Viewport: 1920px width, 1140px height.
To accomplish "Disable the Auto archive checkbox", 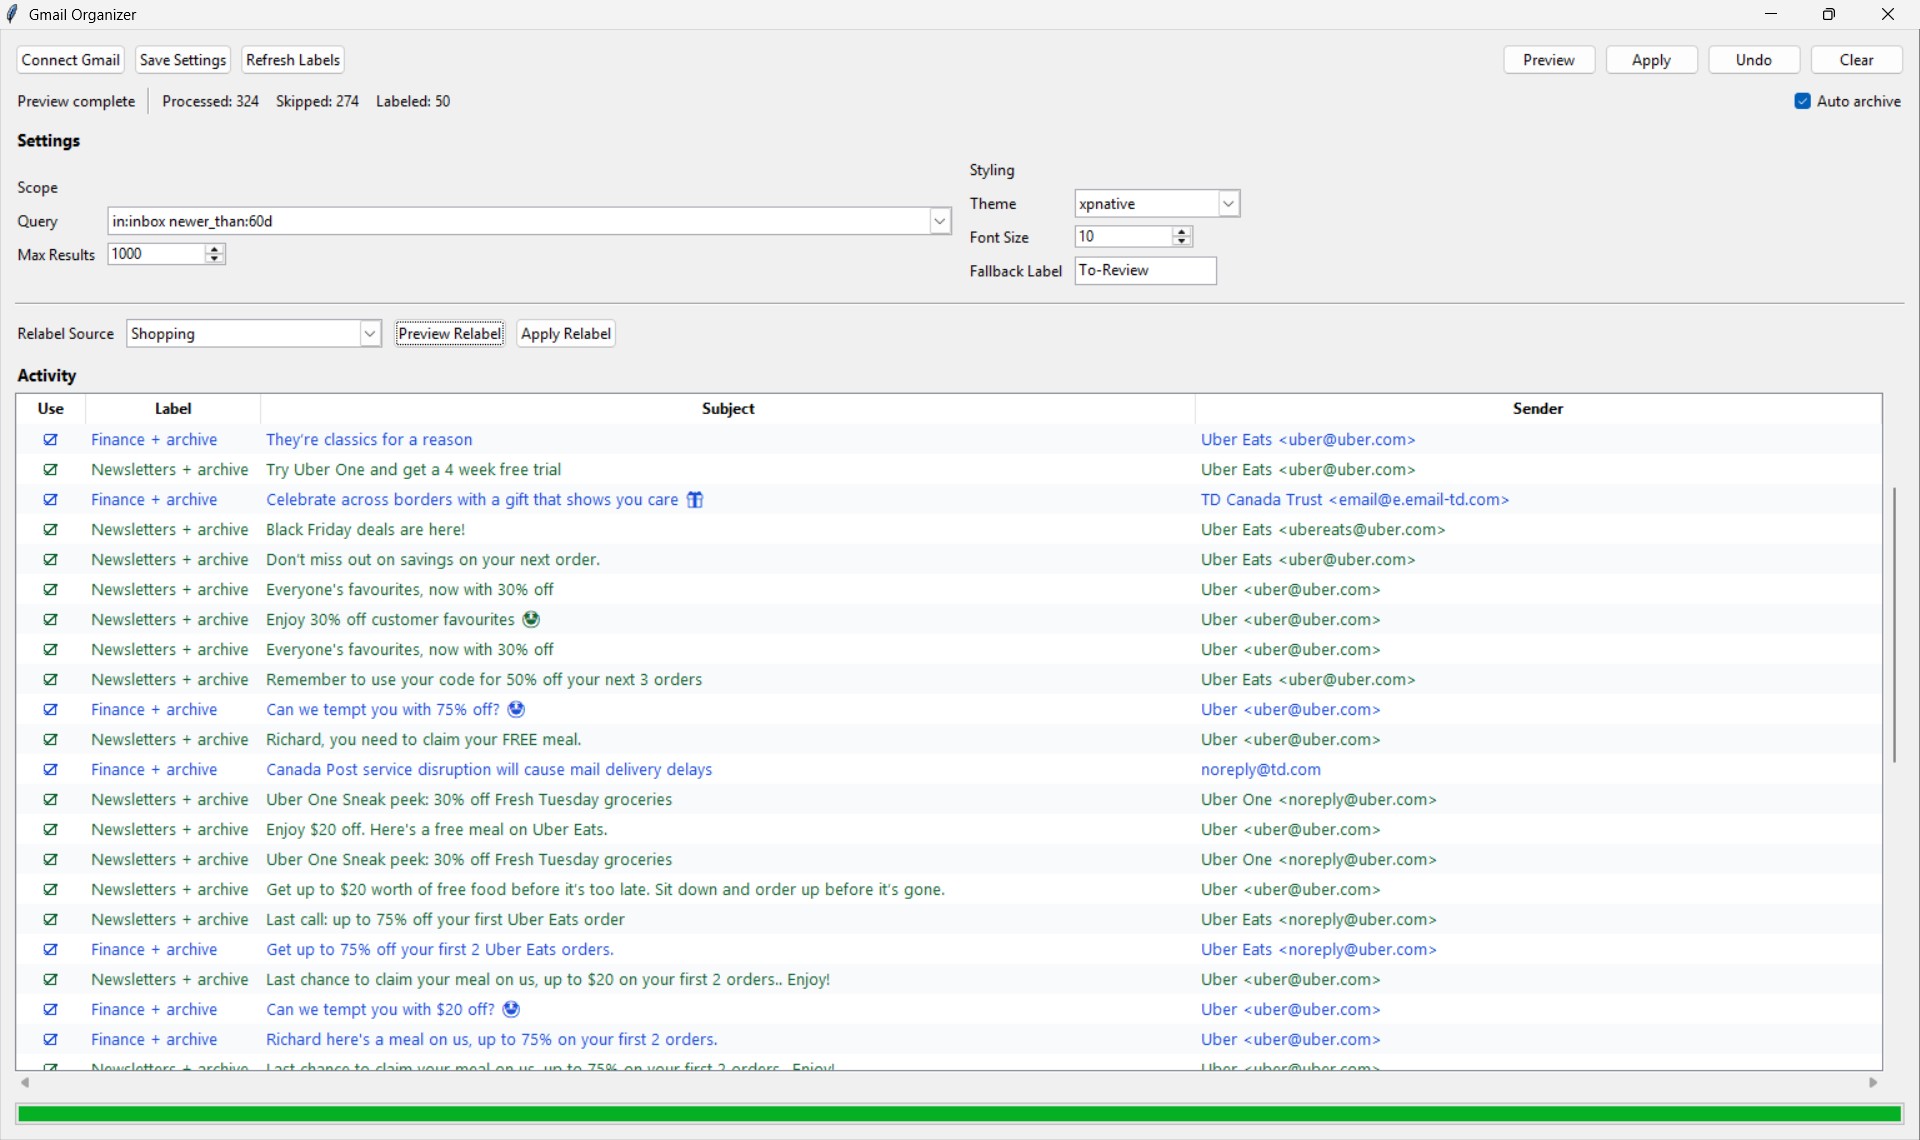I will click(x=1802, y=100).
